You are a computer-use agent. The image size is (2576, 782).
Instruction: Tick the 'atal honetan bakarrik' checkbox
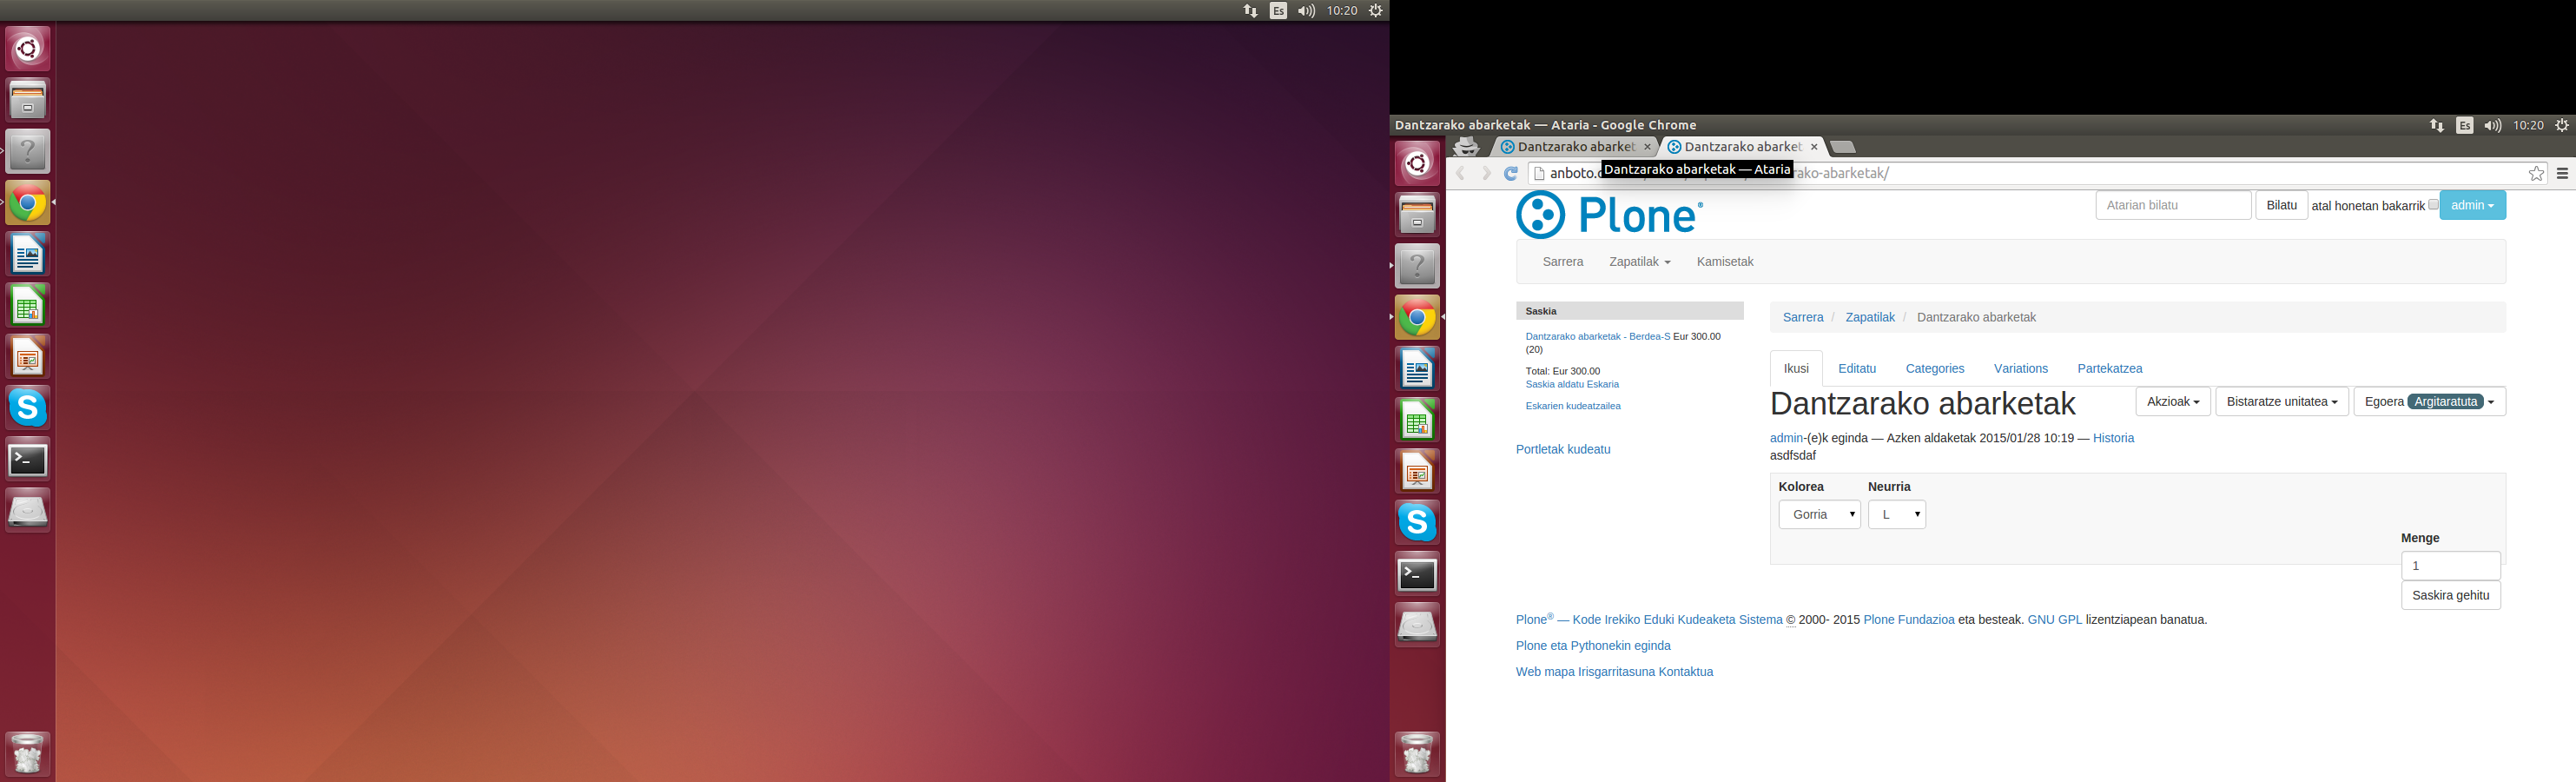point(2433,205)
